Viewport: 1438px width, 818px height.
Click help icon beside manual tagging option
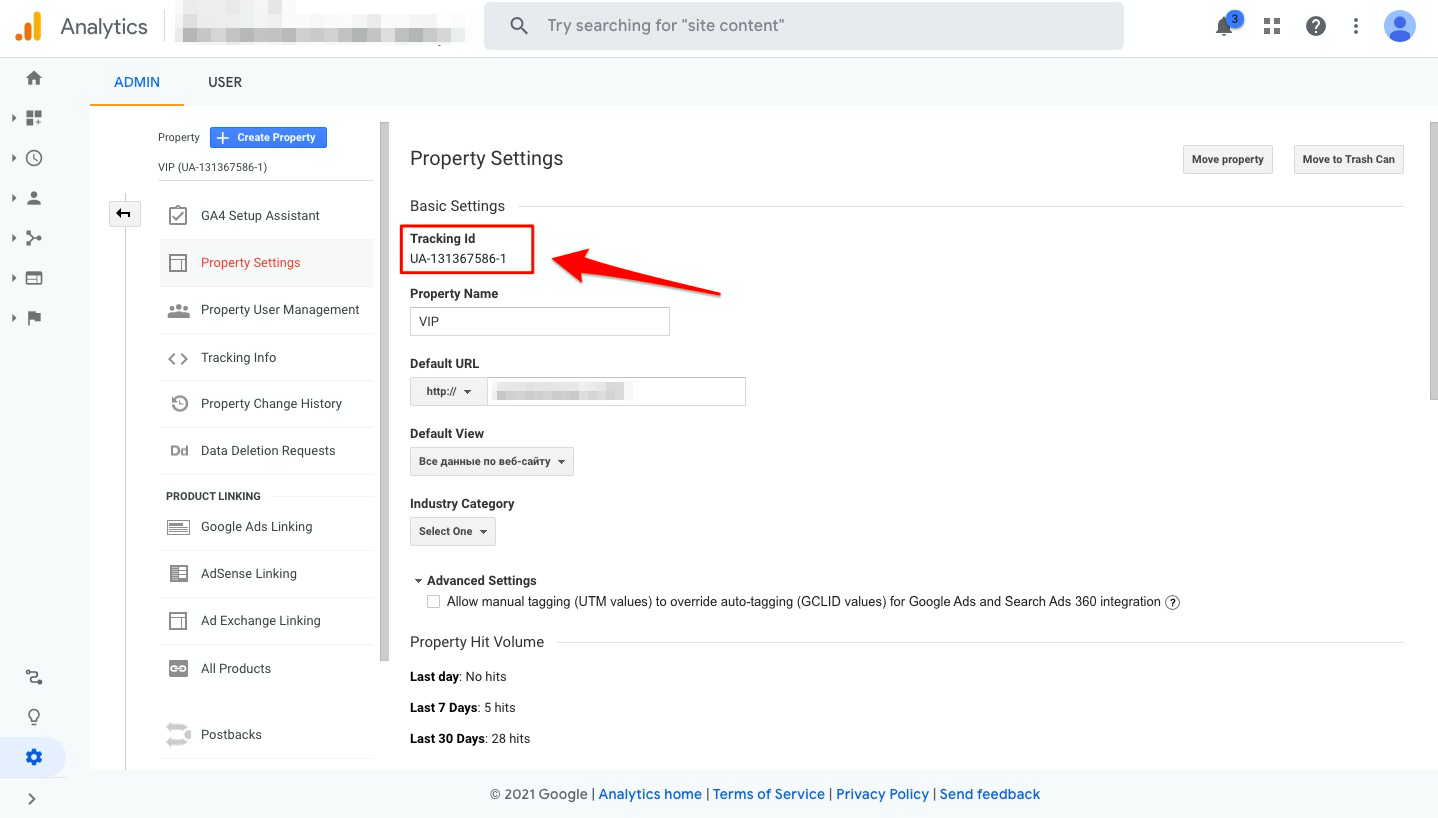[x=1173, y=602]
